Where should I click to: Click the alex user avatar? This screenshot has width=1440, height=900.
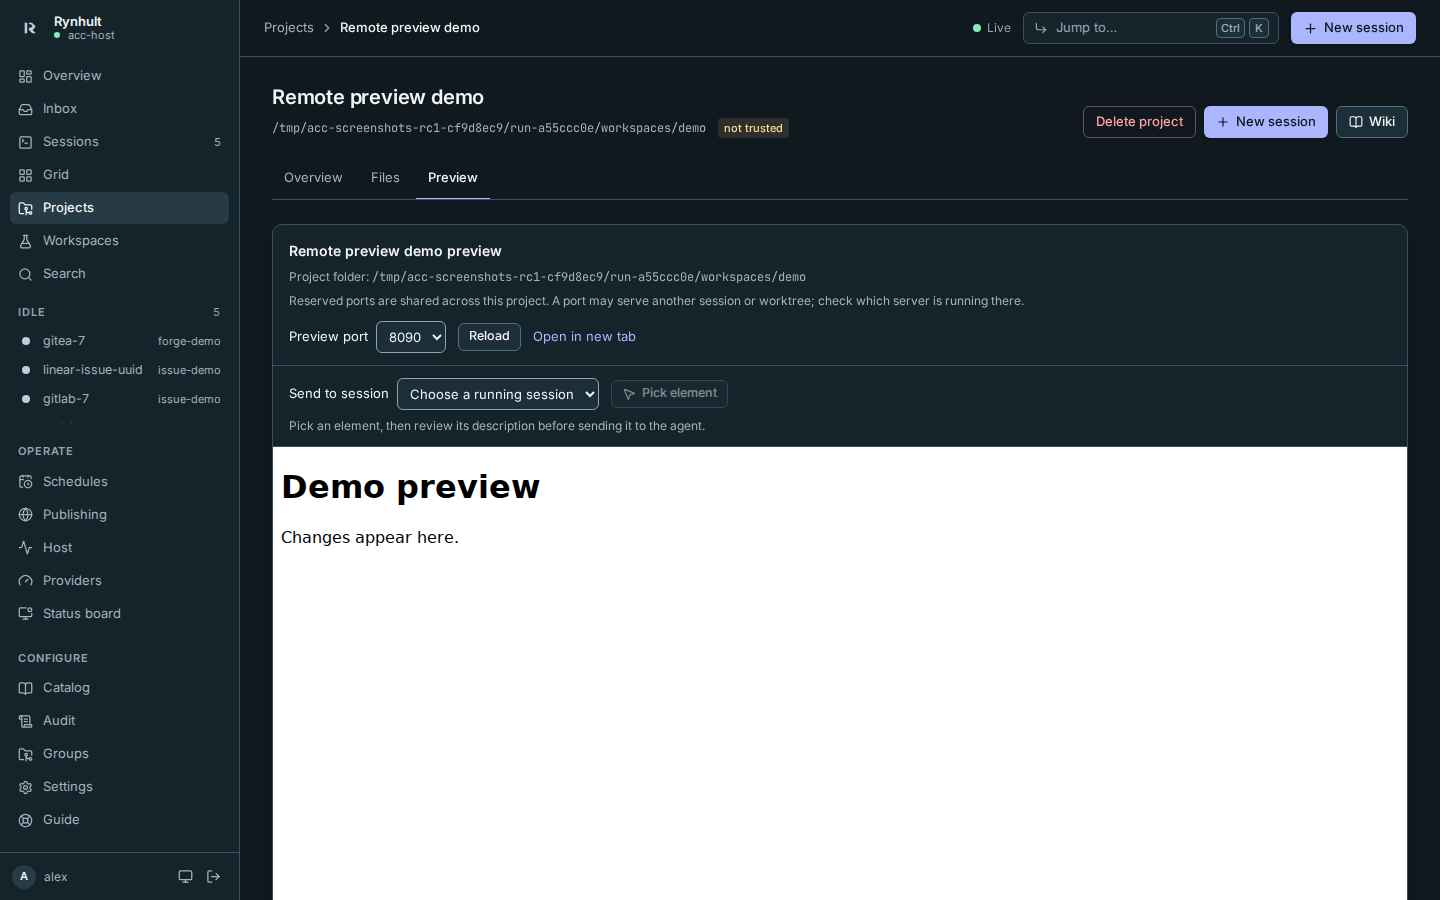[24, 877]
